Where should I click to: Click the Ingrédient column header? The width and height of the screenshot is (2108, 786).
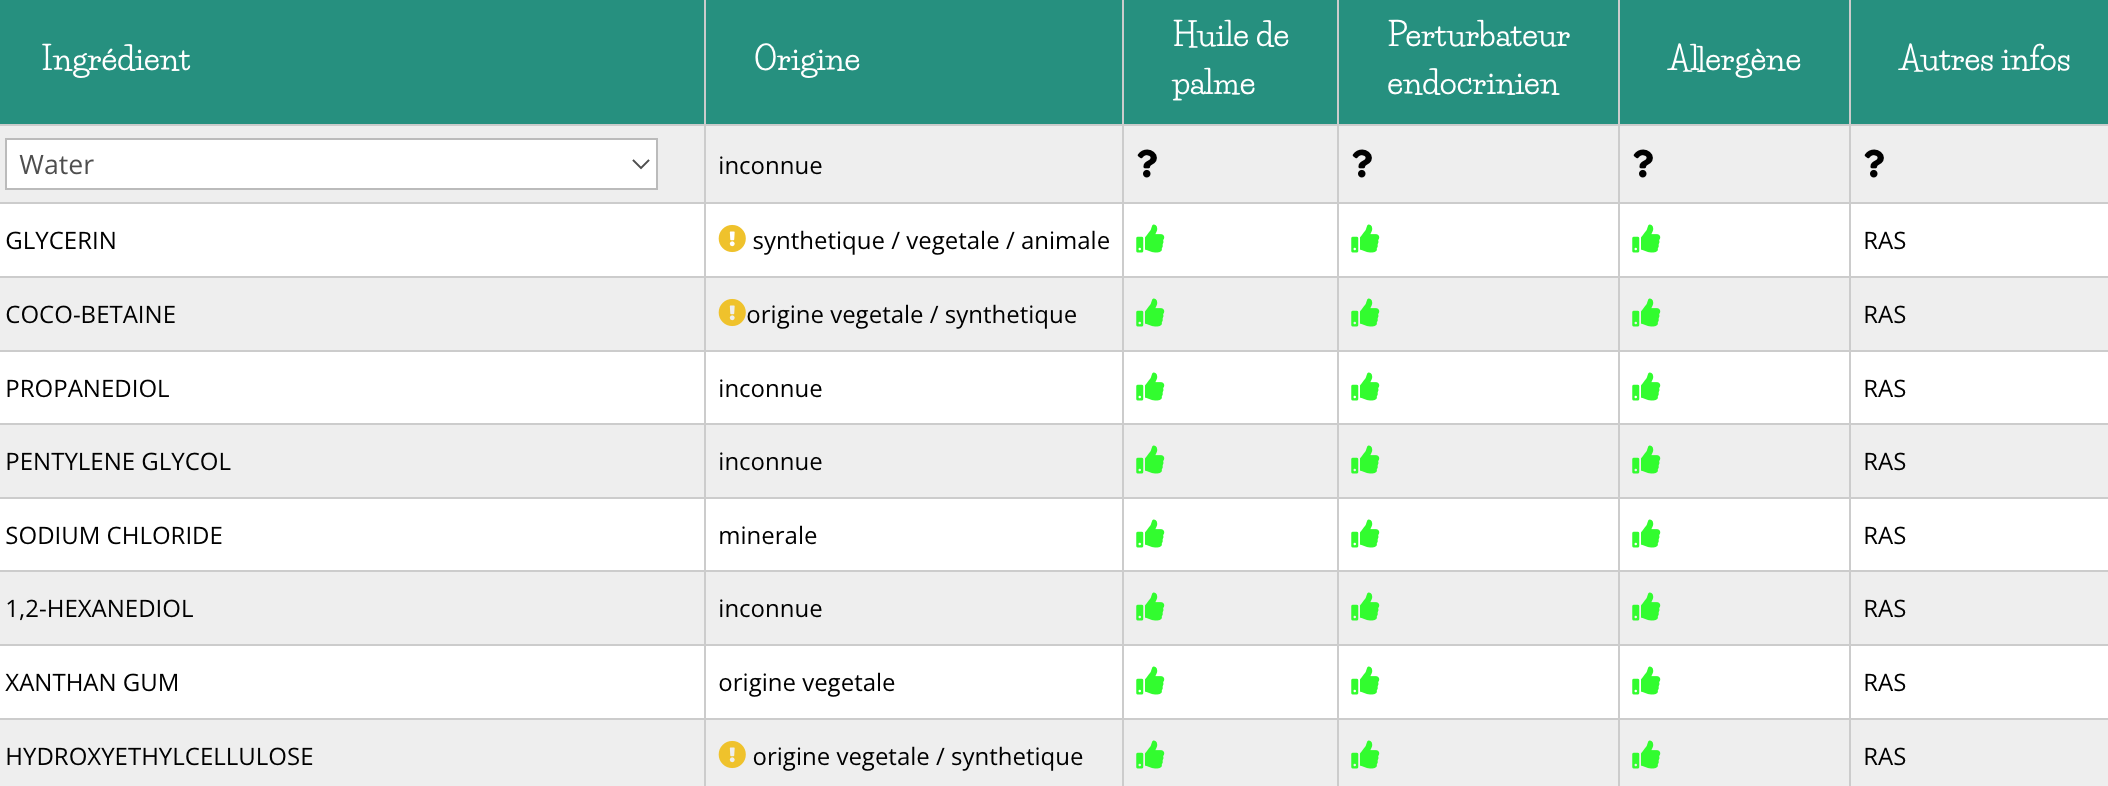click(116, 59)
